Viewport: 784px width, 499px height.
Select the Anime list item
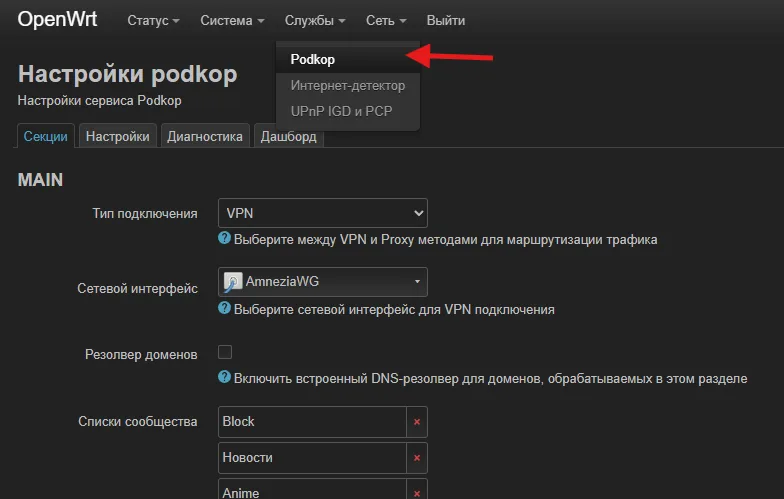click(x=312, y=491)
